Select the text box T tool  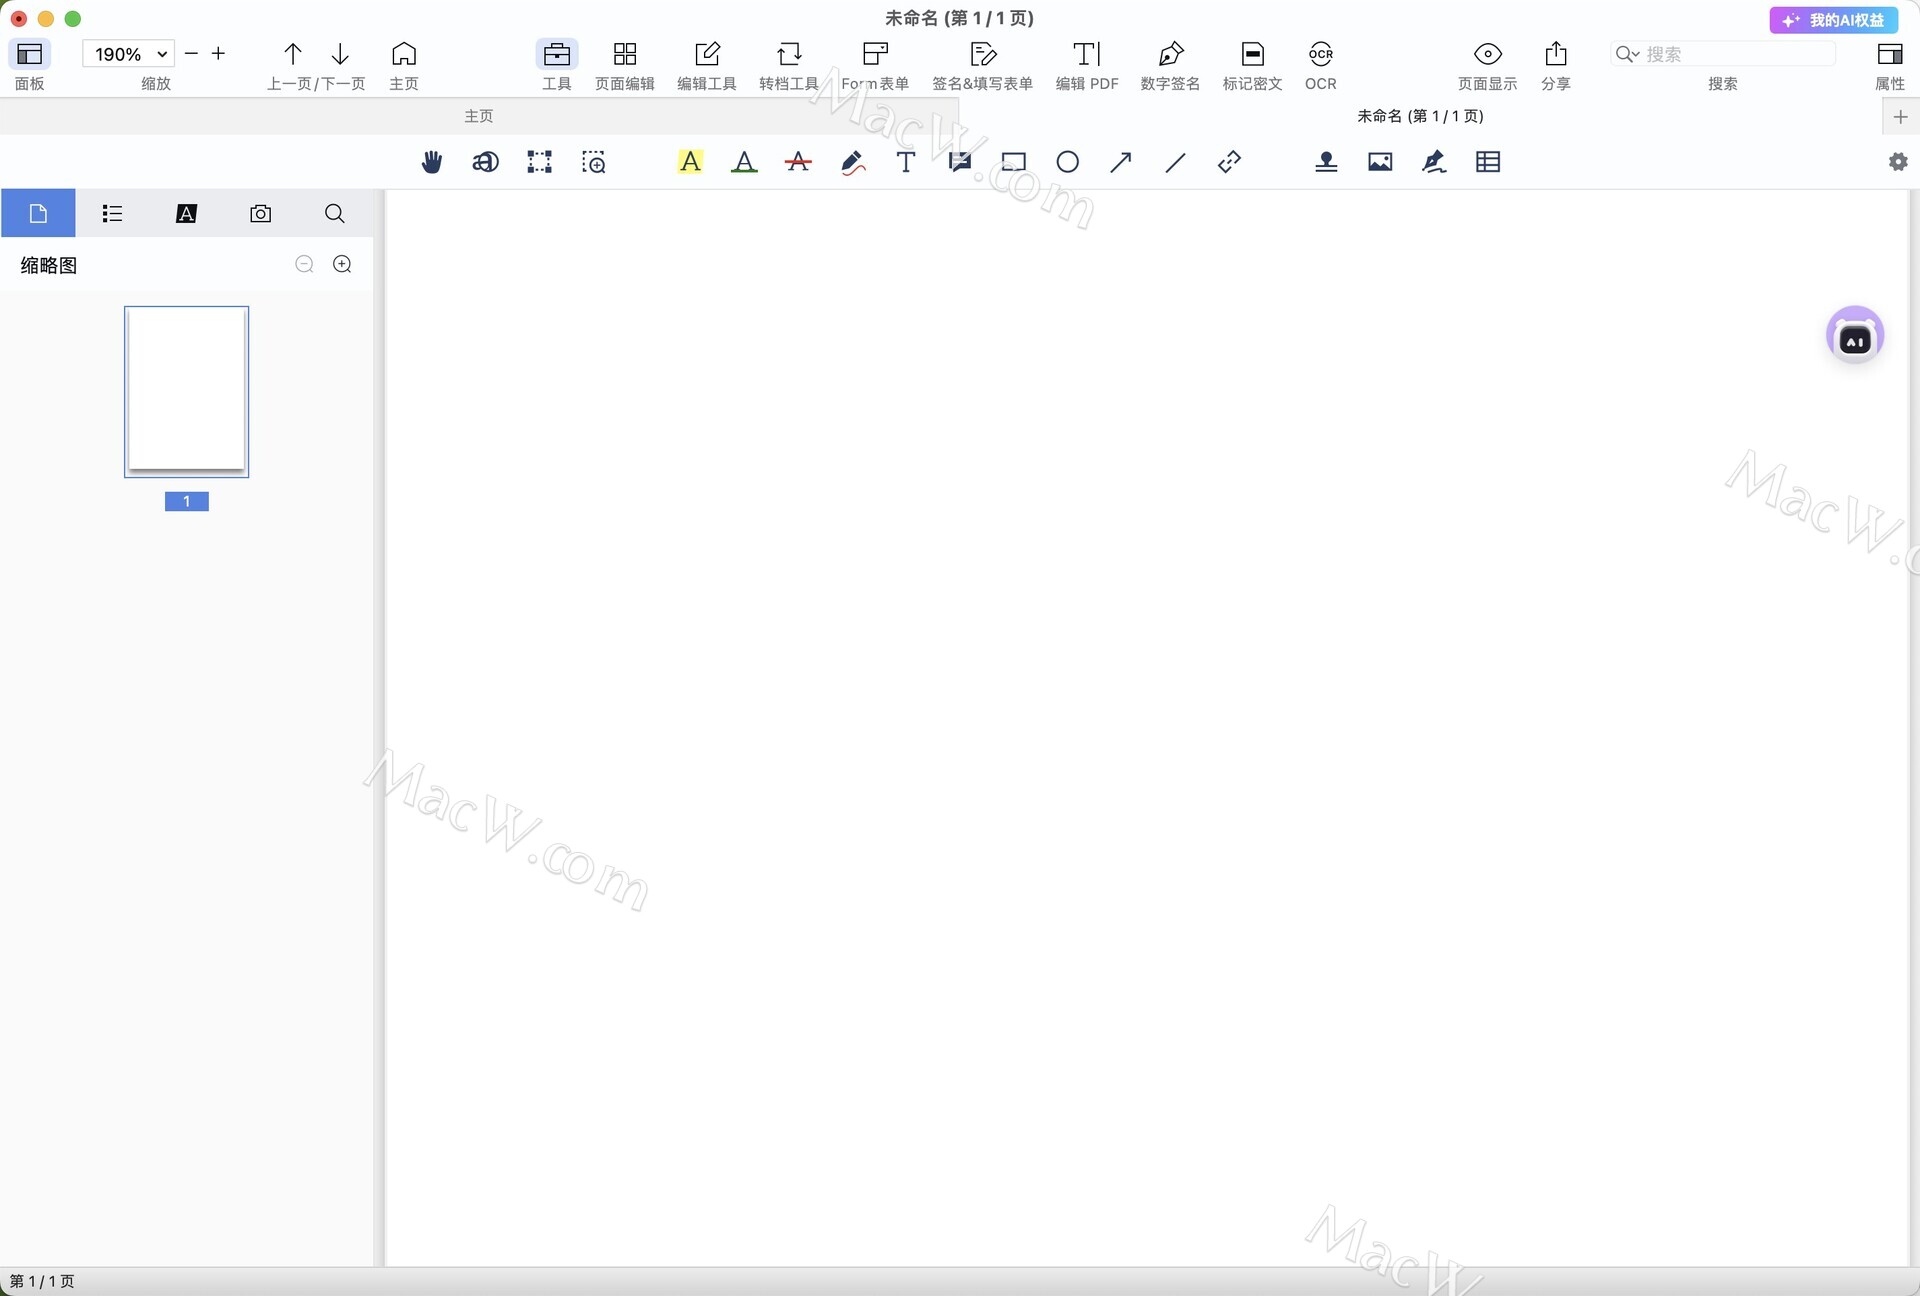906,162
